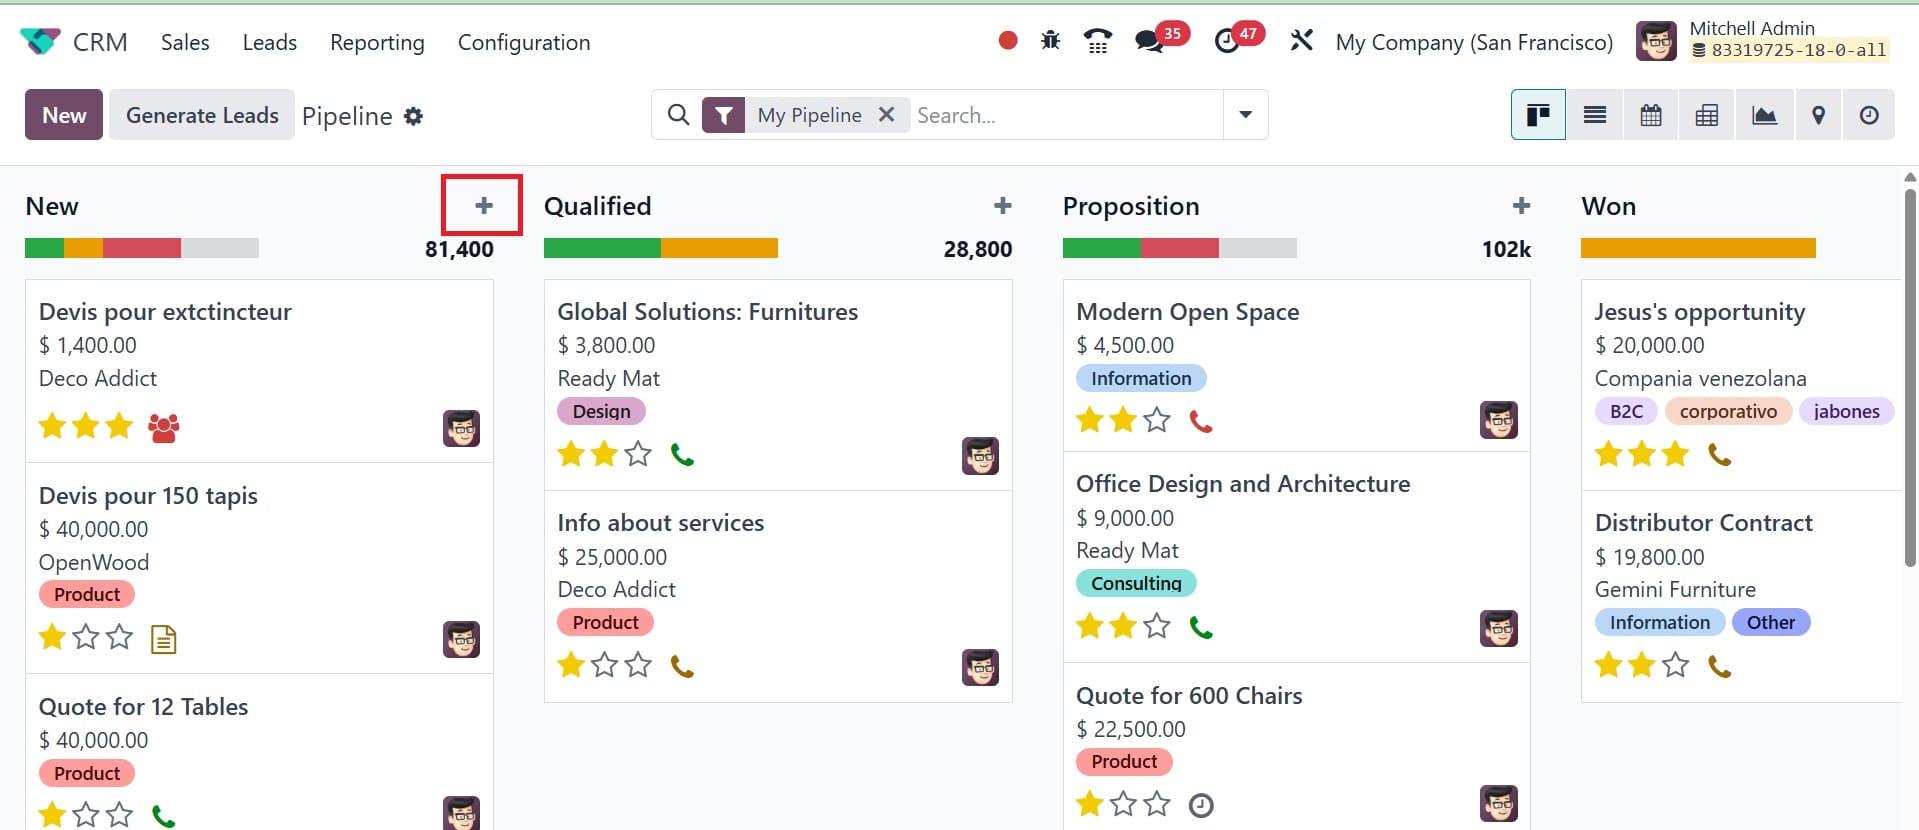
Task: Set third star priority on Devis pour 150 tapis
Action: (119, 637)
